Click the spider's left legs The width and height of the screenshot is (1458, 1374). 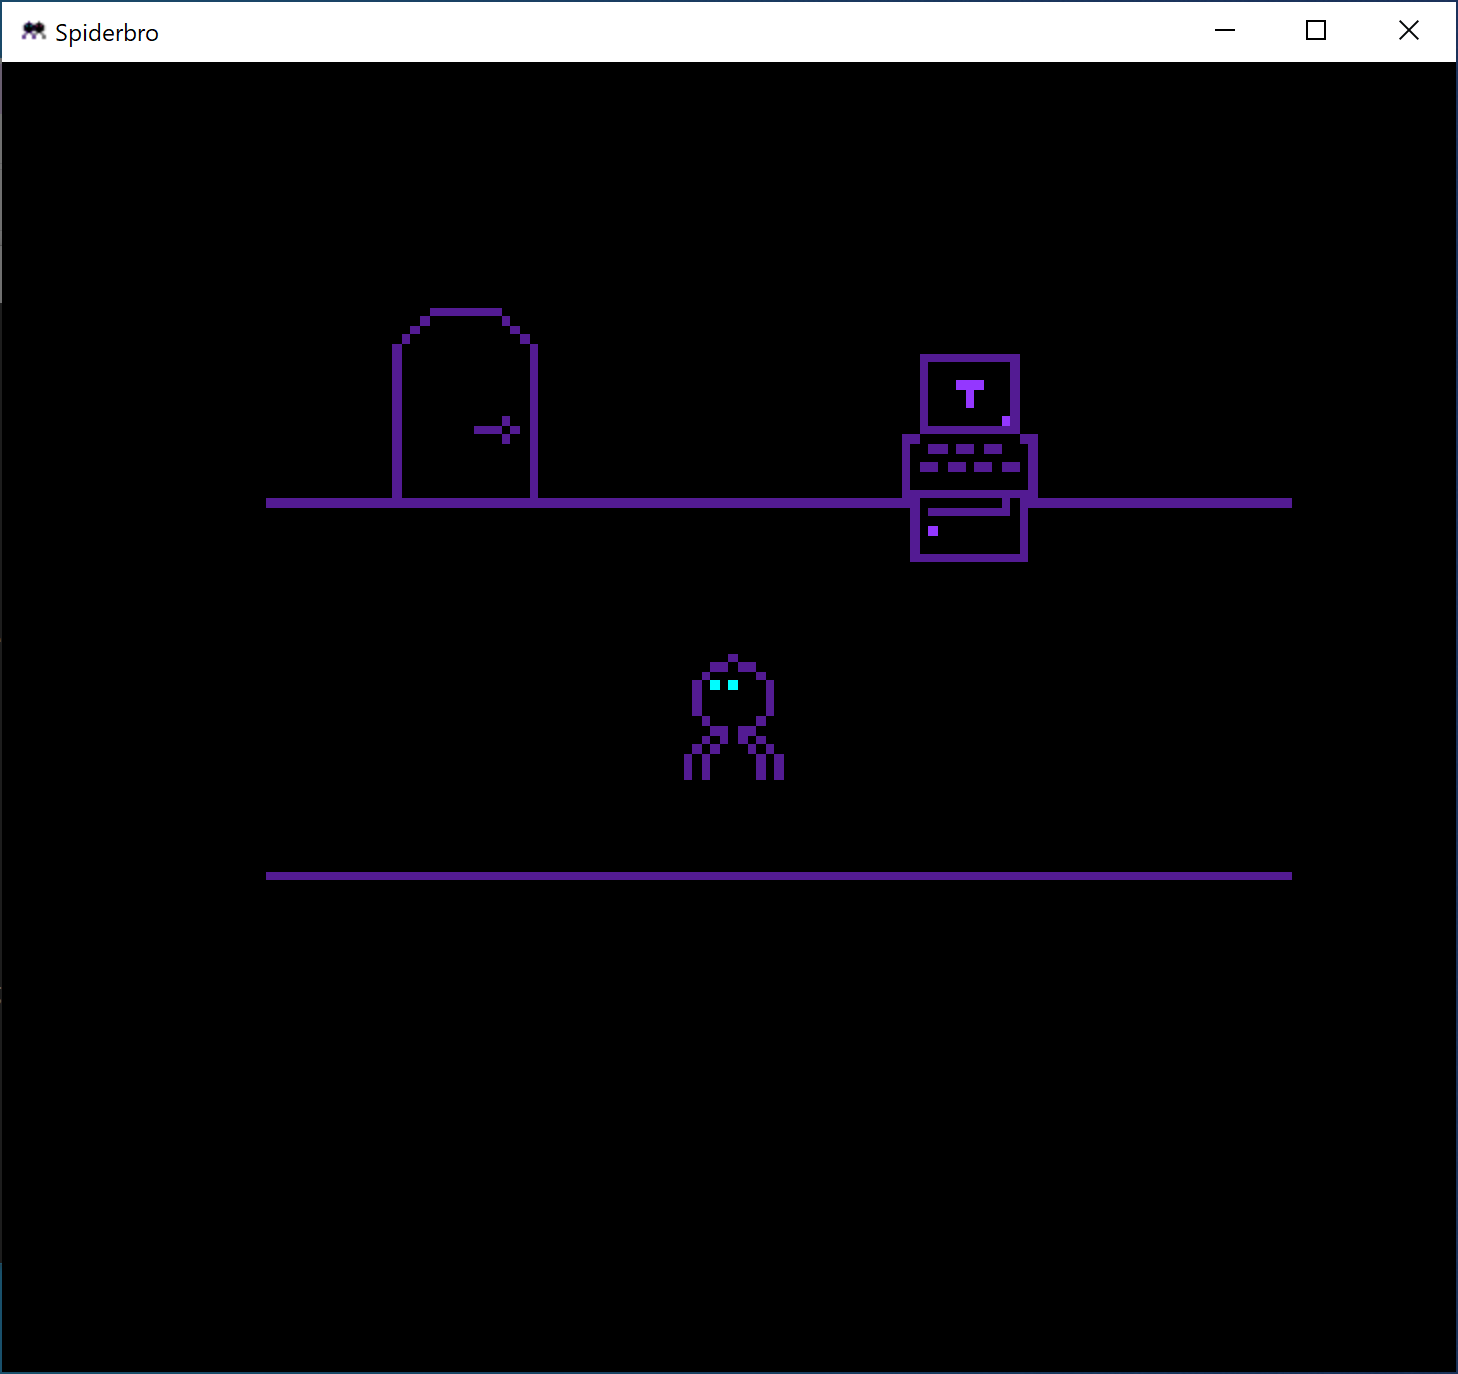(703, 756)
